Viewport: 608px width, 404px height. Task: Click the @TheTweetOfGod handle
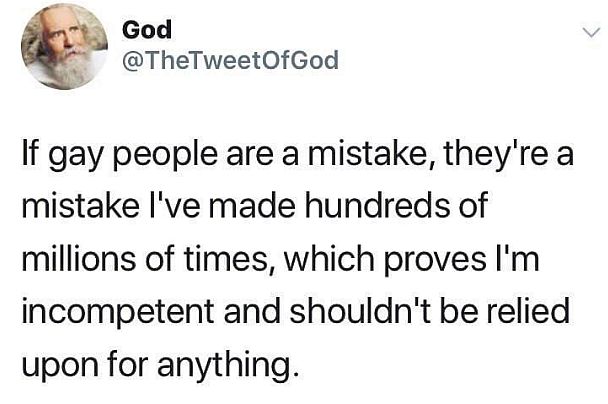point(229,61)
